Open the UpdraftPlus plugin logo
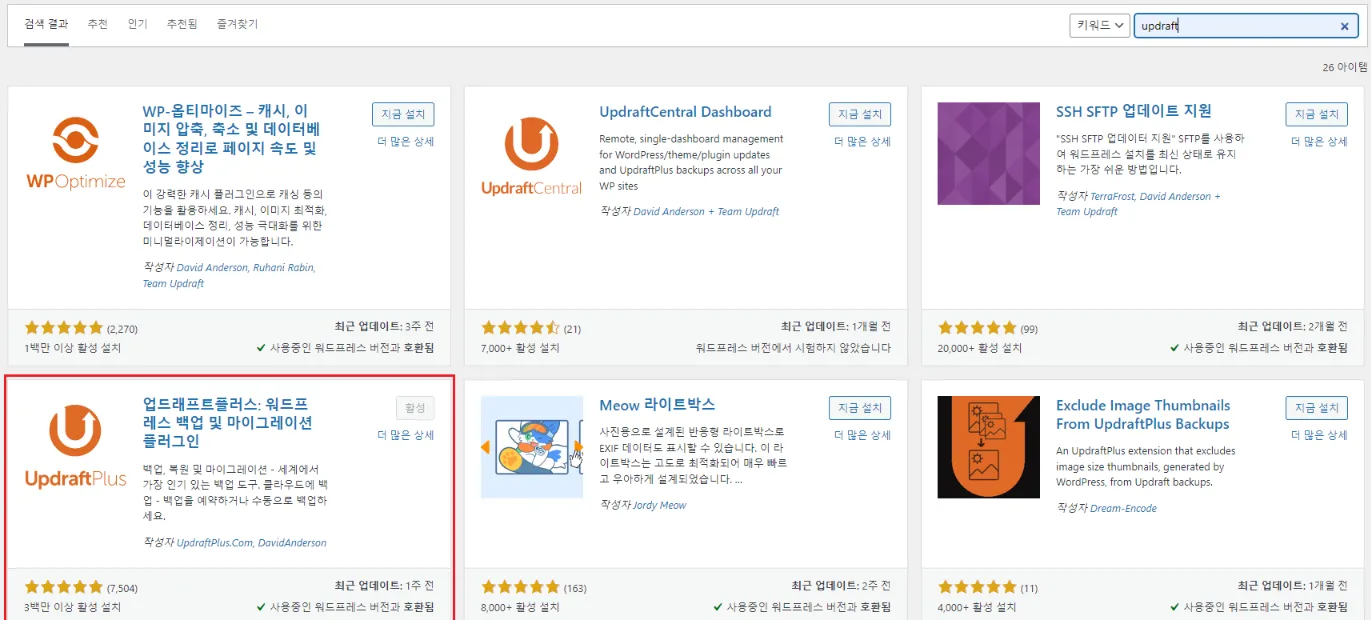Viewport: 1371px width, 620px height. 75,447
